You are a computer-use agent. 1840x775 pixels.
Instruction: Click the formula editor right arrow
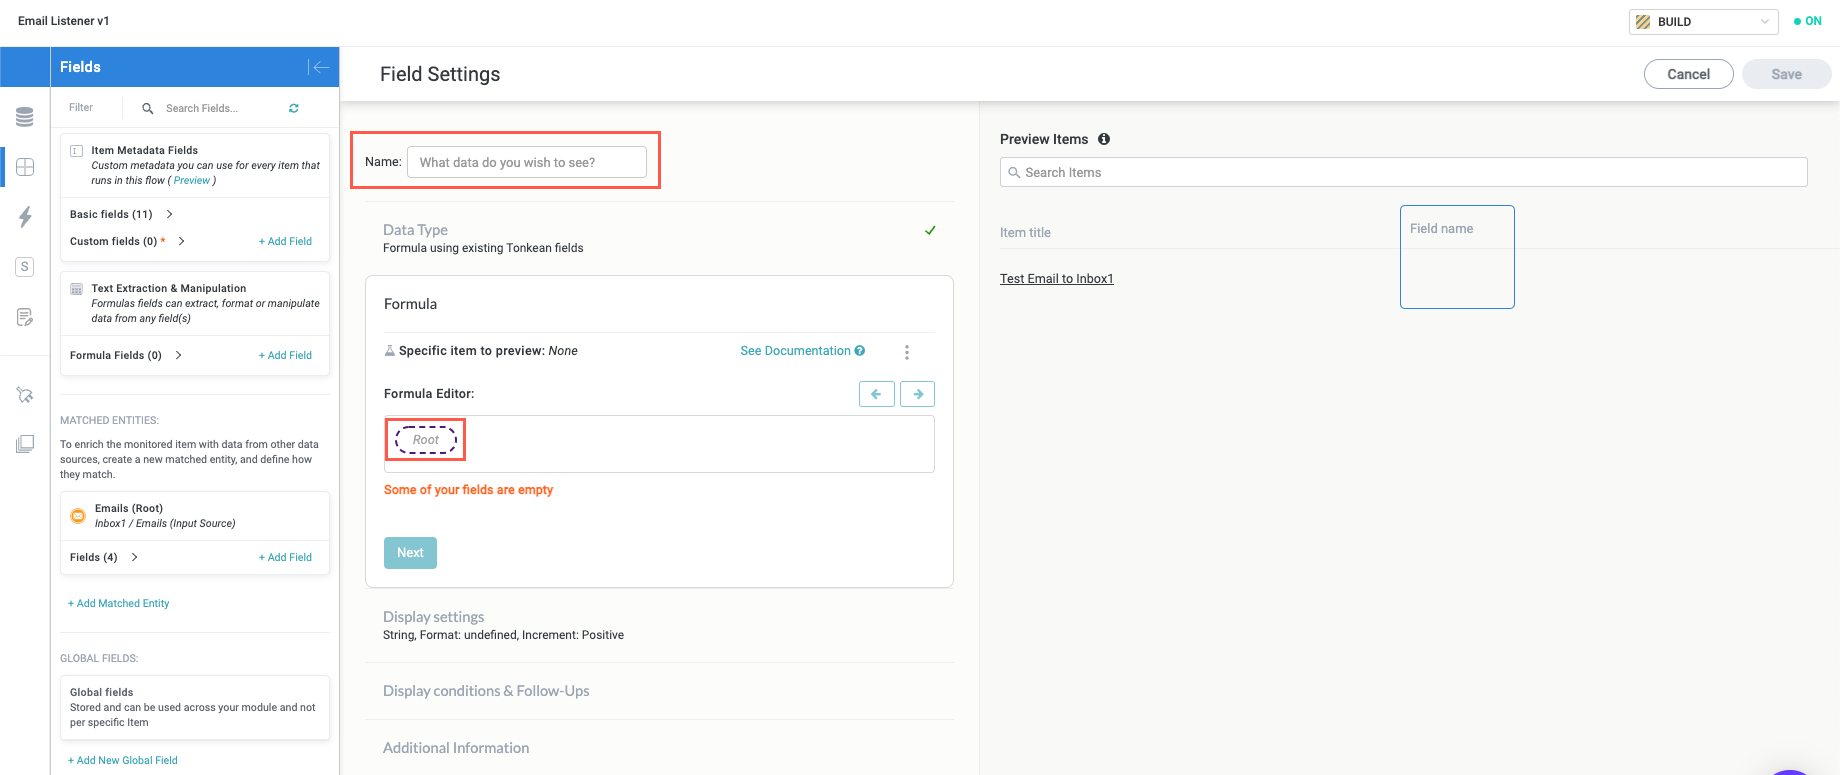917,394
